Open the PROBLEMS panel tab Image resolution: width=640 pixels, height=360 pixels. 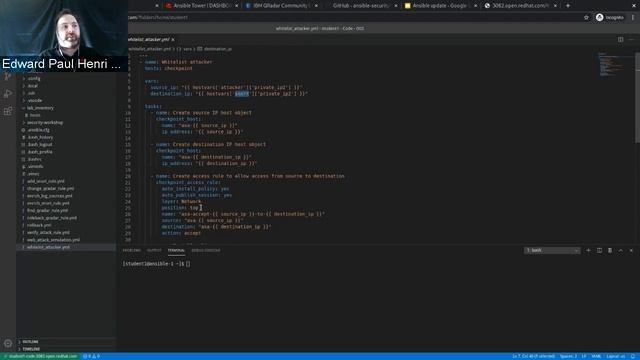[x=131, y=250]
